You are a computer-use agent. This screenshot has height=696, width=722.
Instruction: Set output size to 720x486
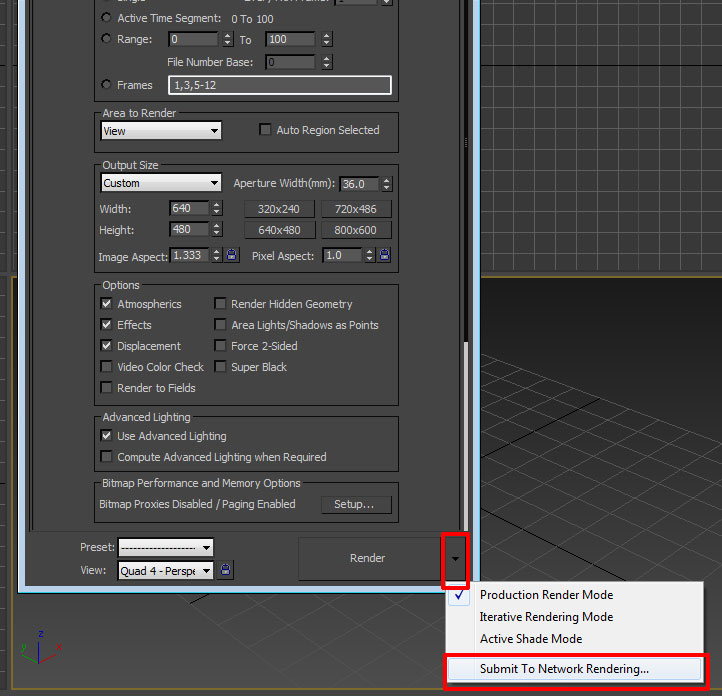(356, 209)
